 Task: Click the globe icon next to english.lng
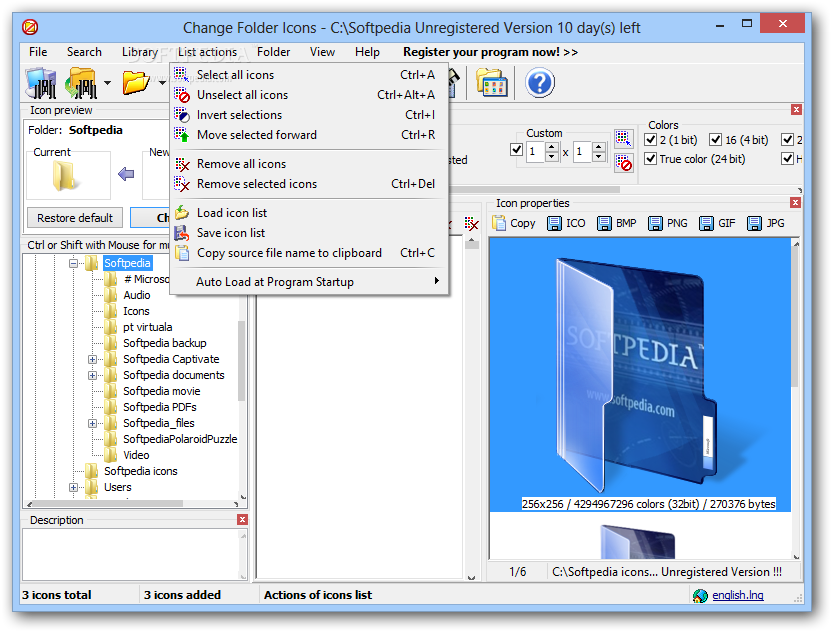click(700, 596)
